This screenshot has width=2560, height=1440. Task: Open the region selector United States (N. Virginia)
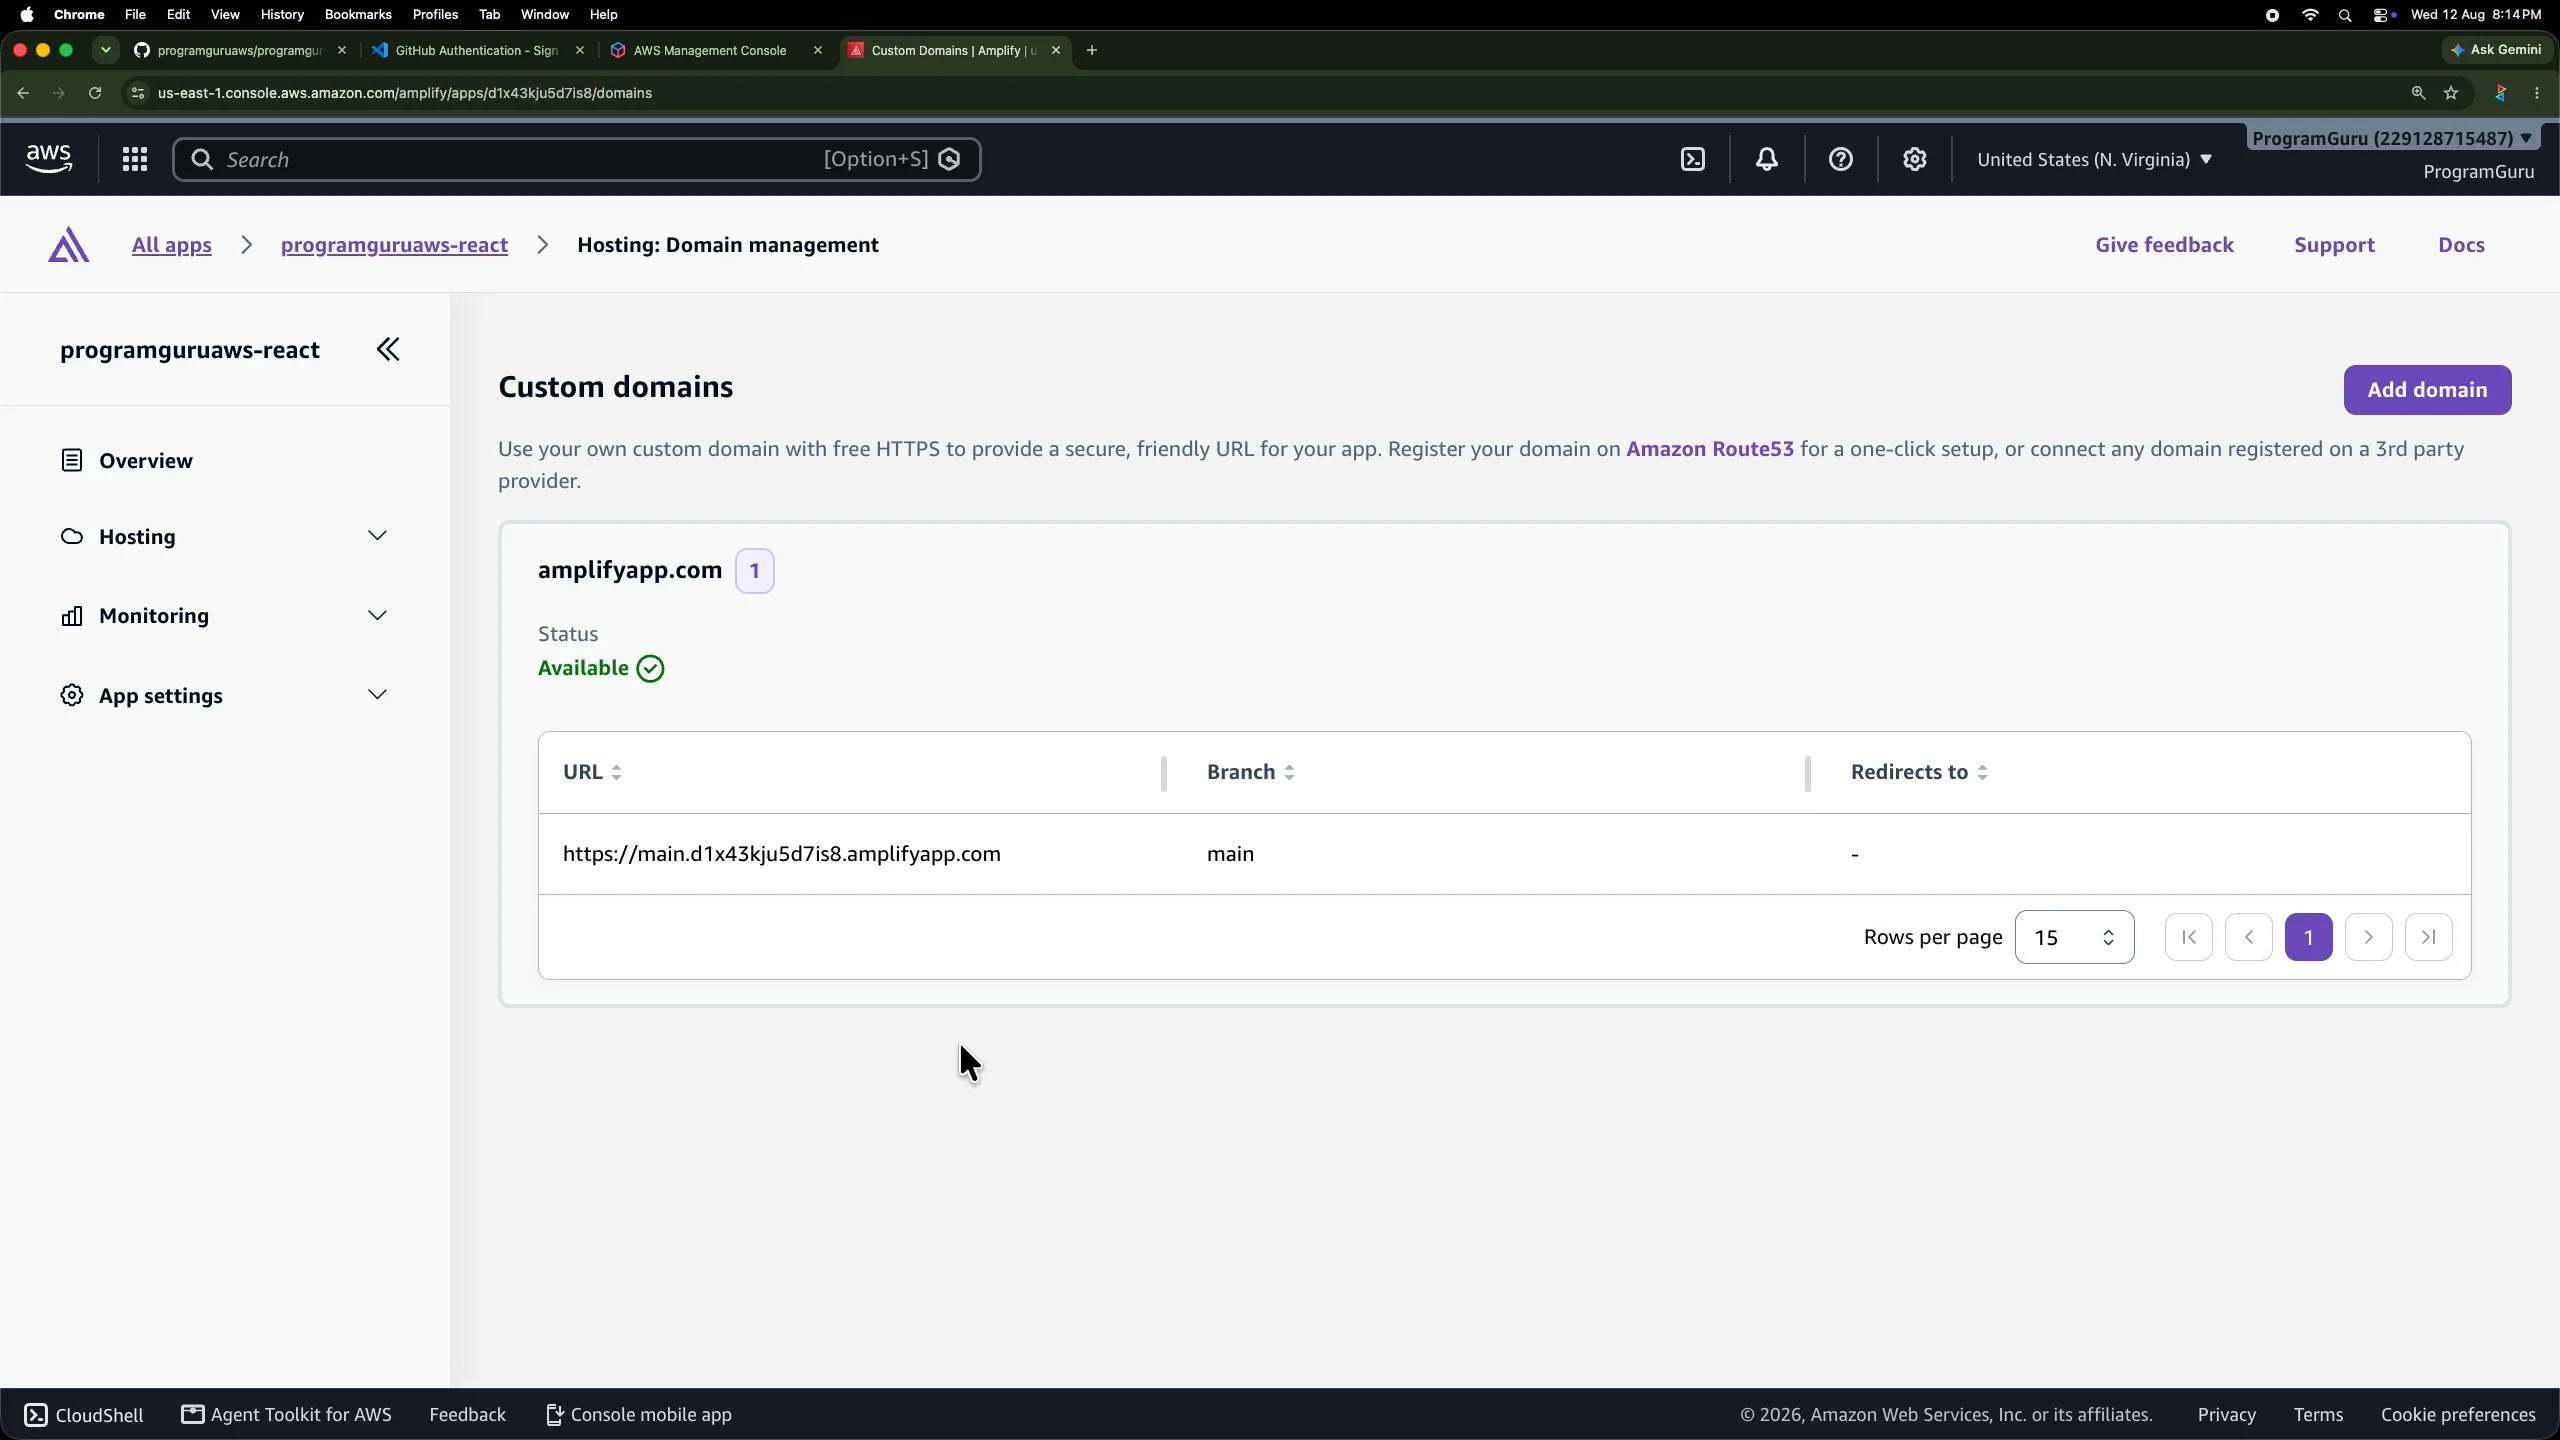click(x=2094, y=159)
